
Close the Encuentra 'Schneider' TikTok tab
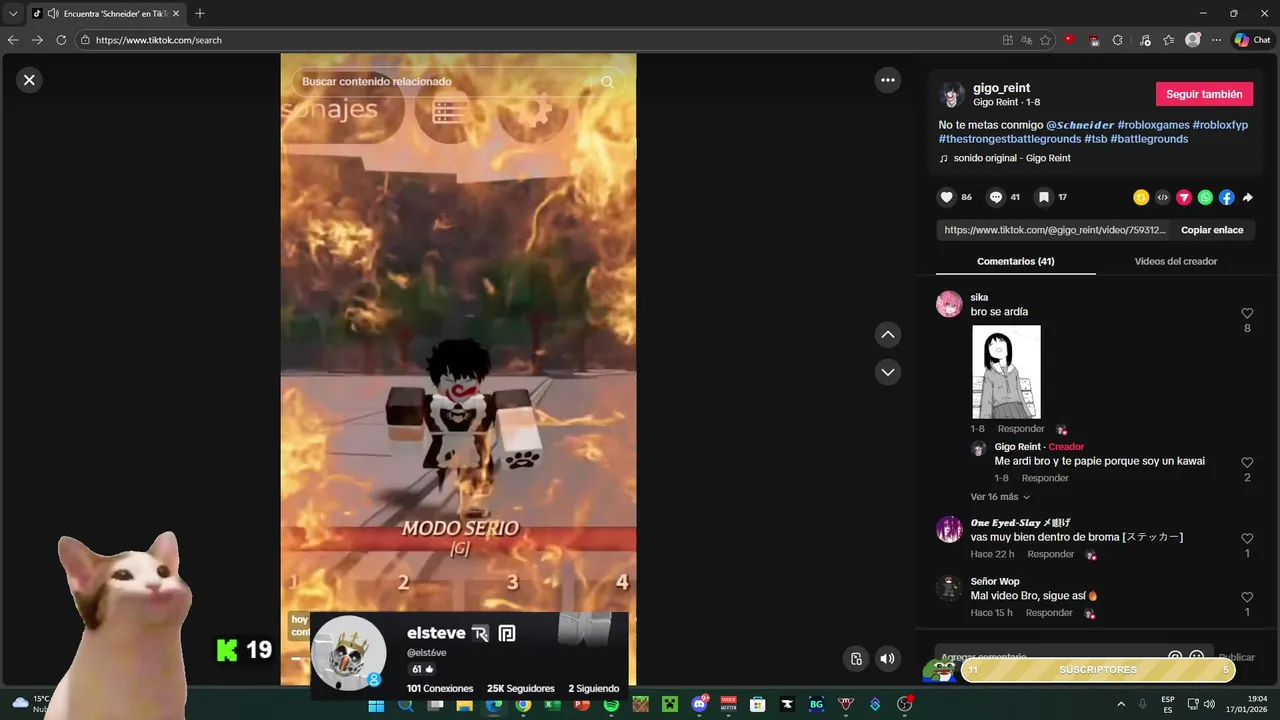pyautogui.click(x=176, y=14)
